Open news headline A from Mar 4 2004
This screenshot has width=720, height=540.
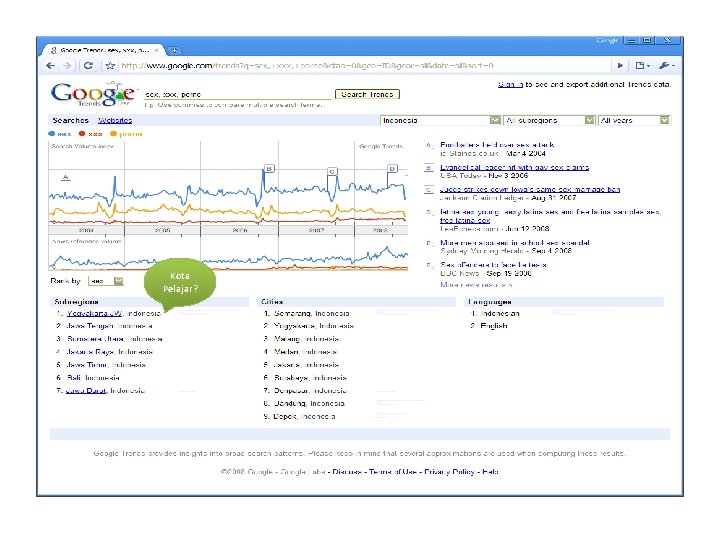(497, 145)
